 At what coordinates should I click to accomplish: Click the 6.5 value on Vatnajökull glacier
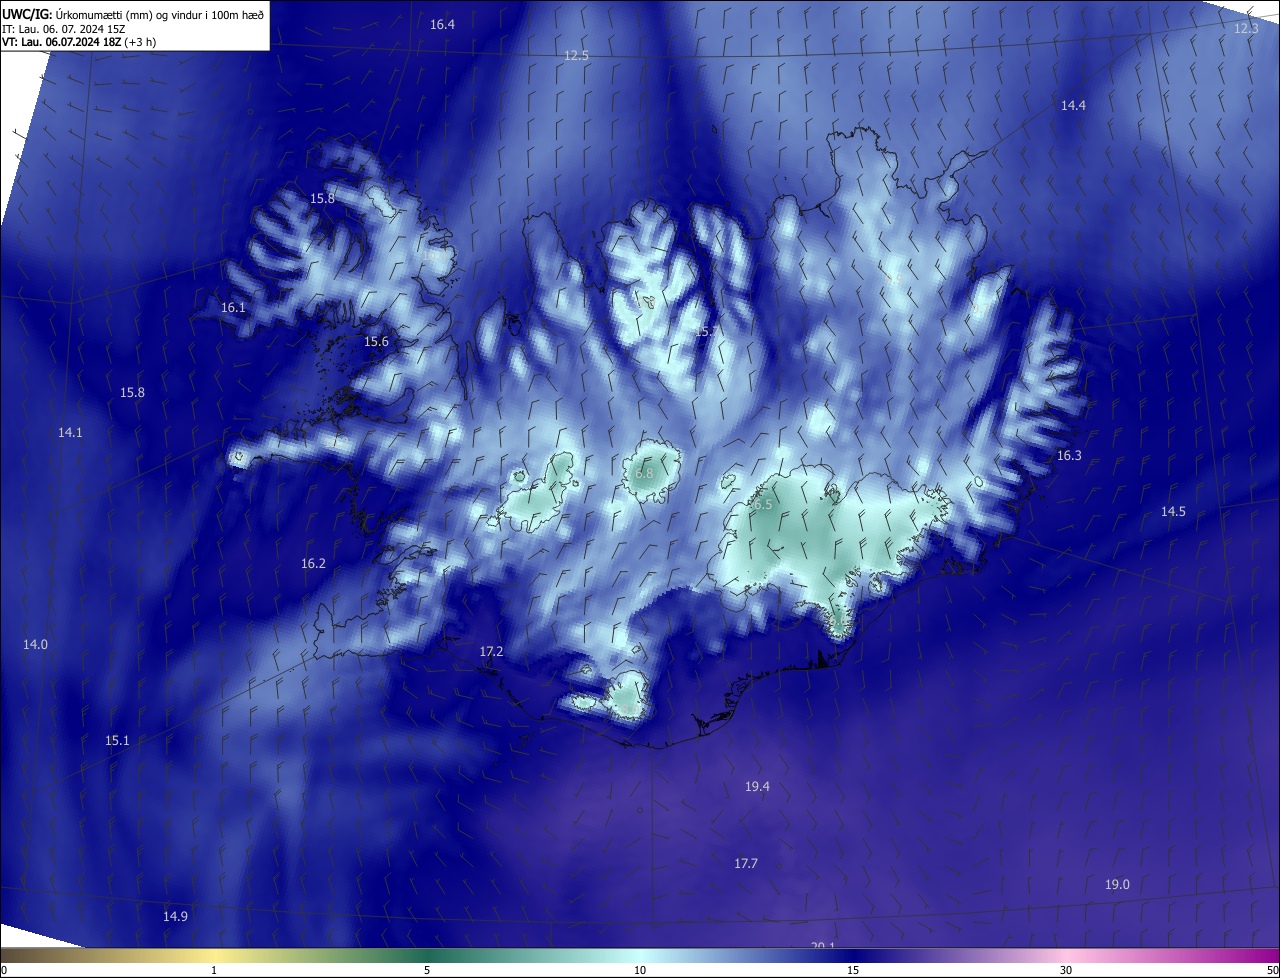tap(762, 505)
